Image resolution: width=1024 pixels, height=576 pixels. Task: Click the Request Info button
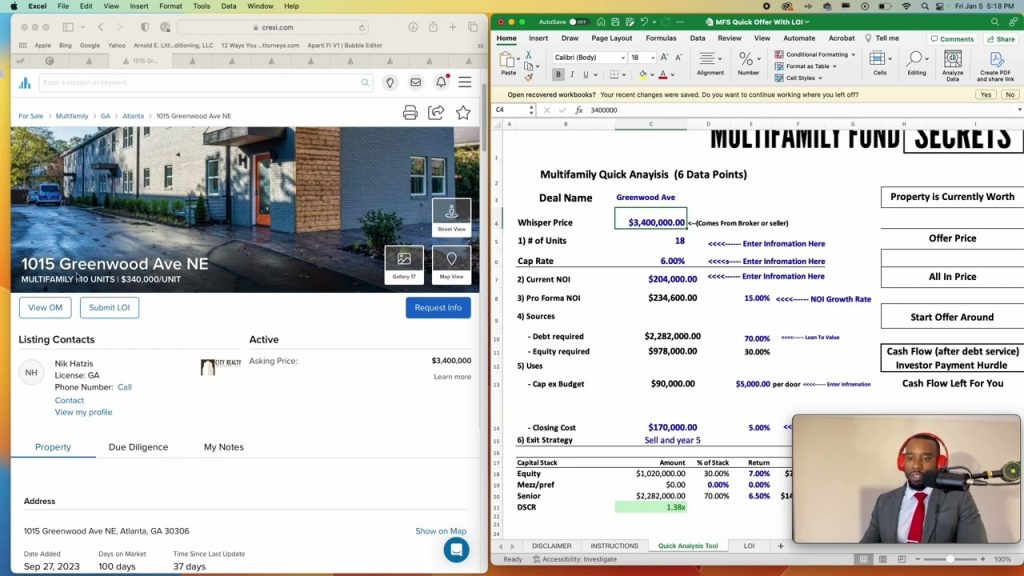pos(438,308)
